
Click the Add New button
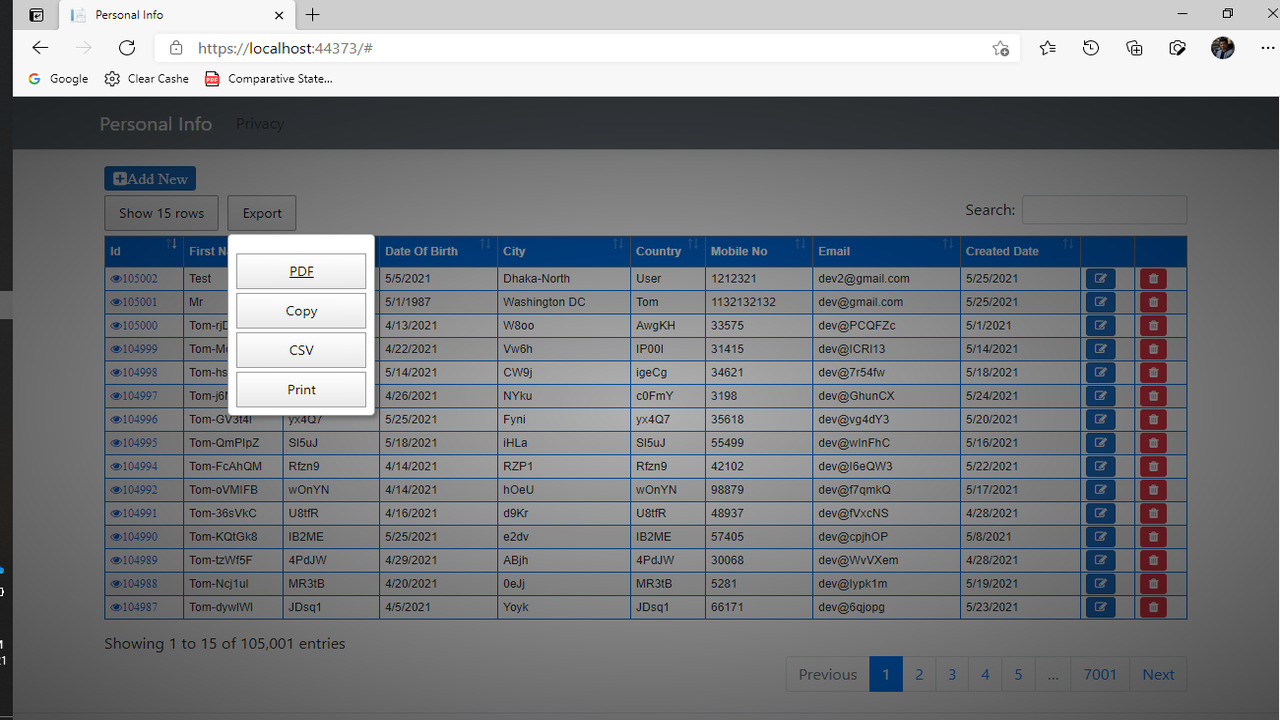coord(149,178)
